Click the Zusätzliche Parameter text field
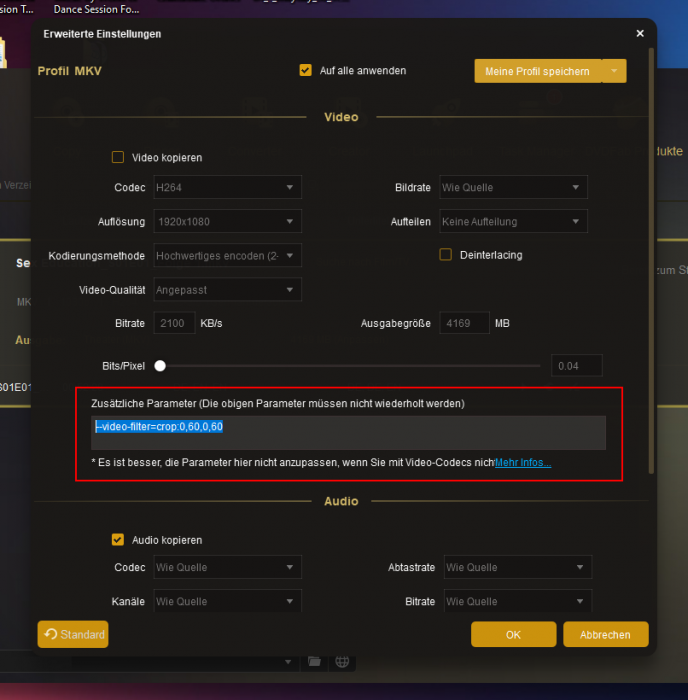The width and height of the screenshot is (688, 700). (348, 432)
